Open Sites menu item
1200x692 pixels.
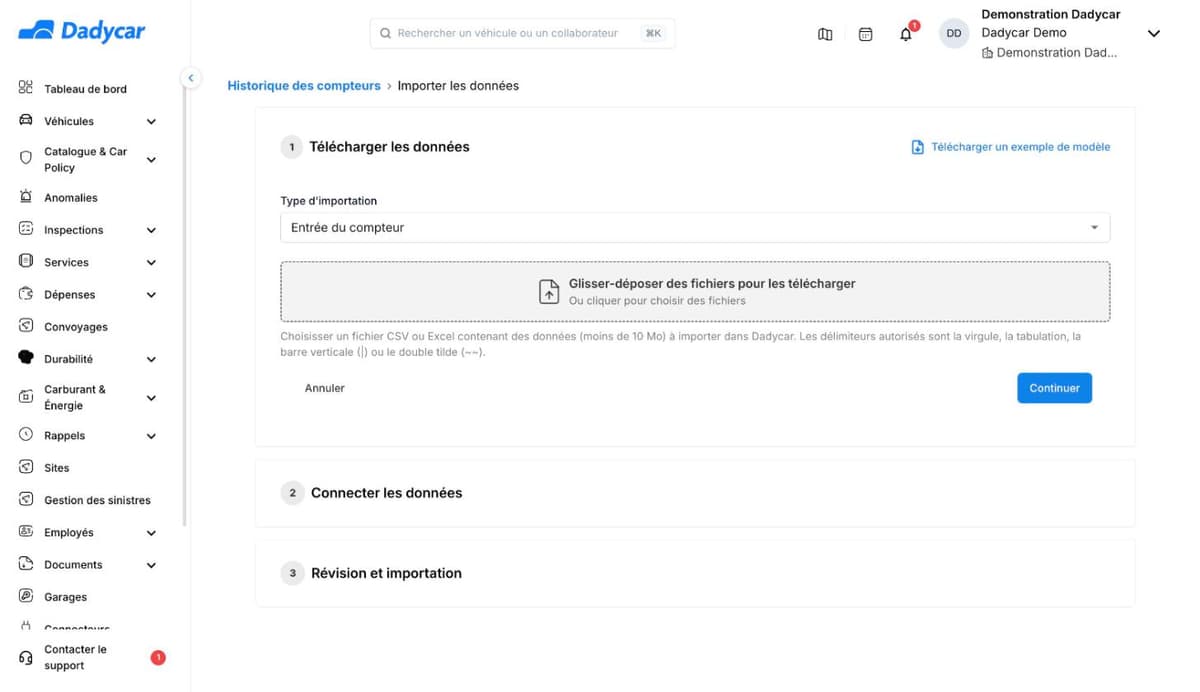57,468
